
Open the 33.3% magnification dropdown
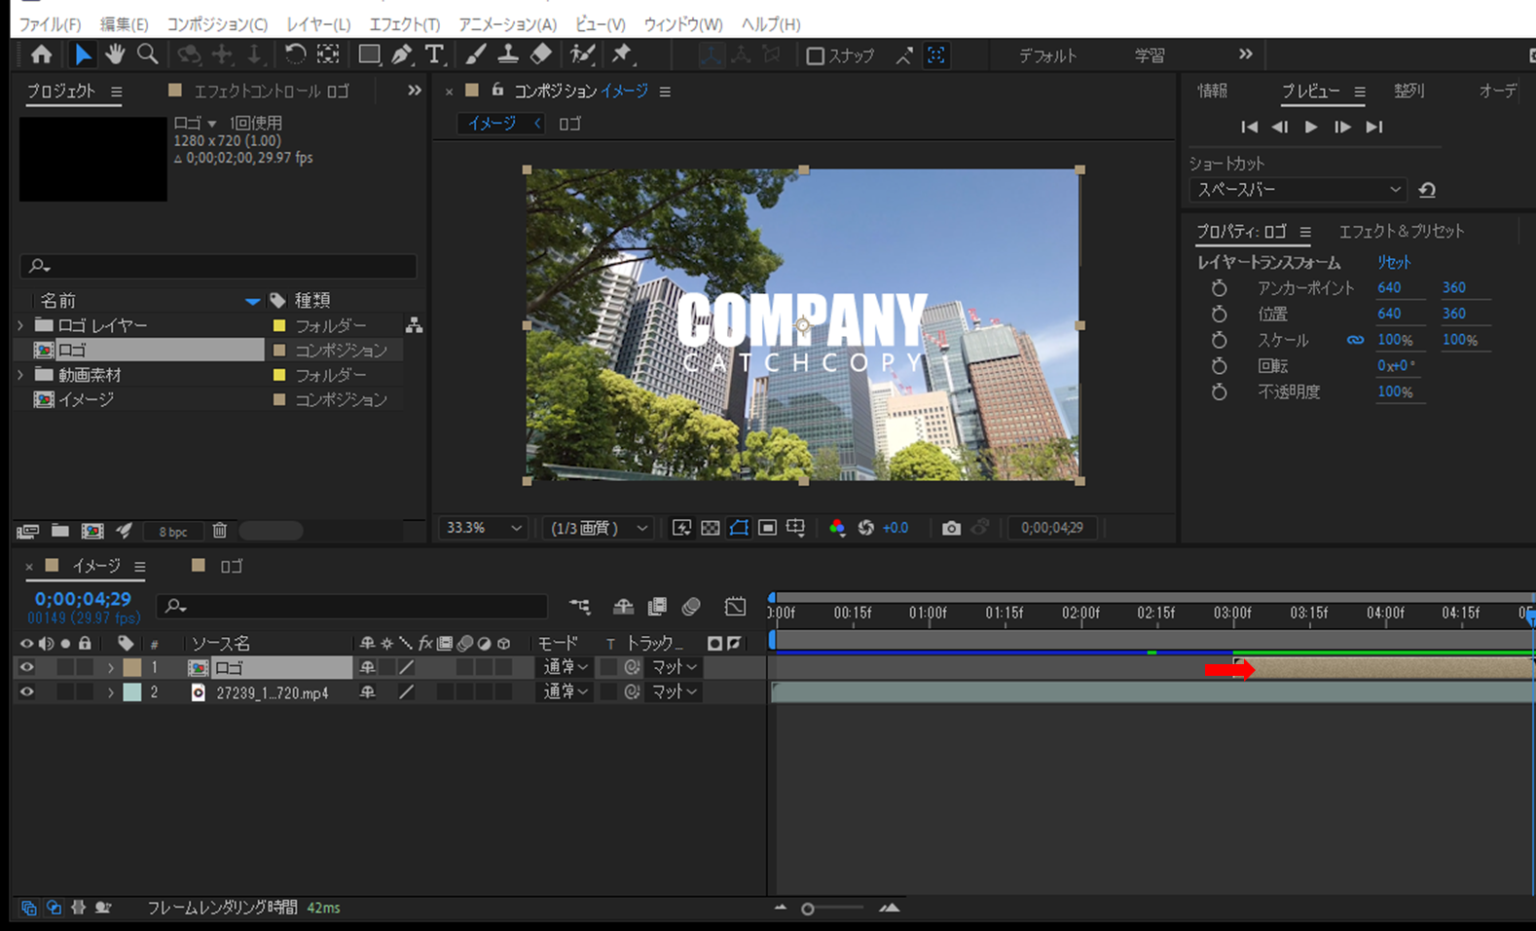pos(484,528)
